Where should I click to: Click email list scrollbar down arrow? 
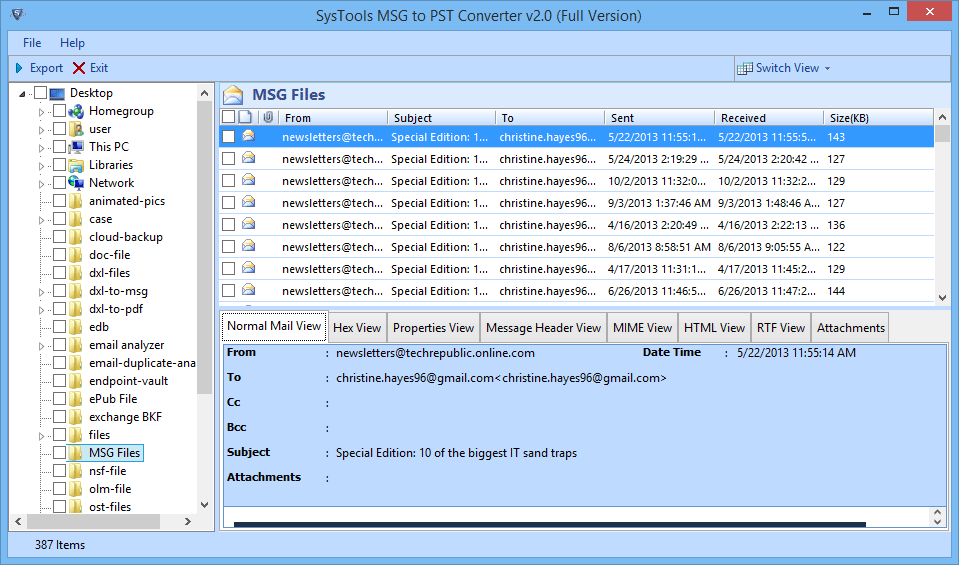click(x=942, y=298)
